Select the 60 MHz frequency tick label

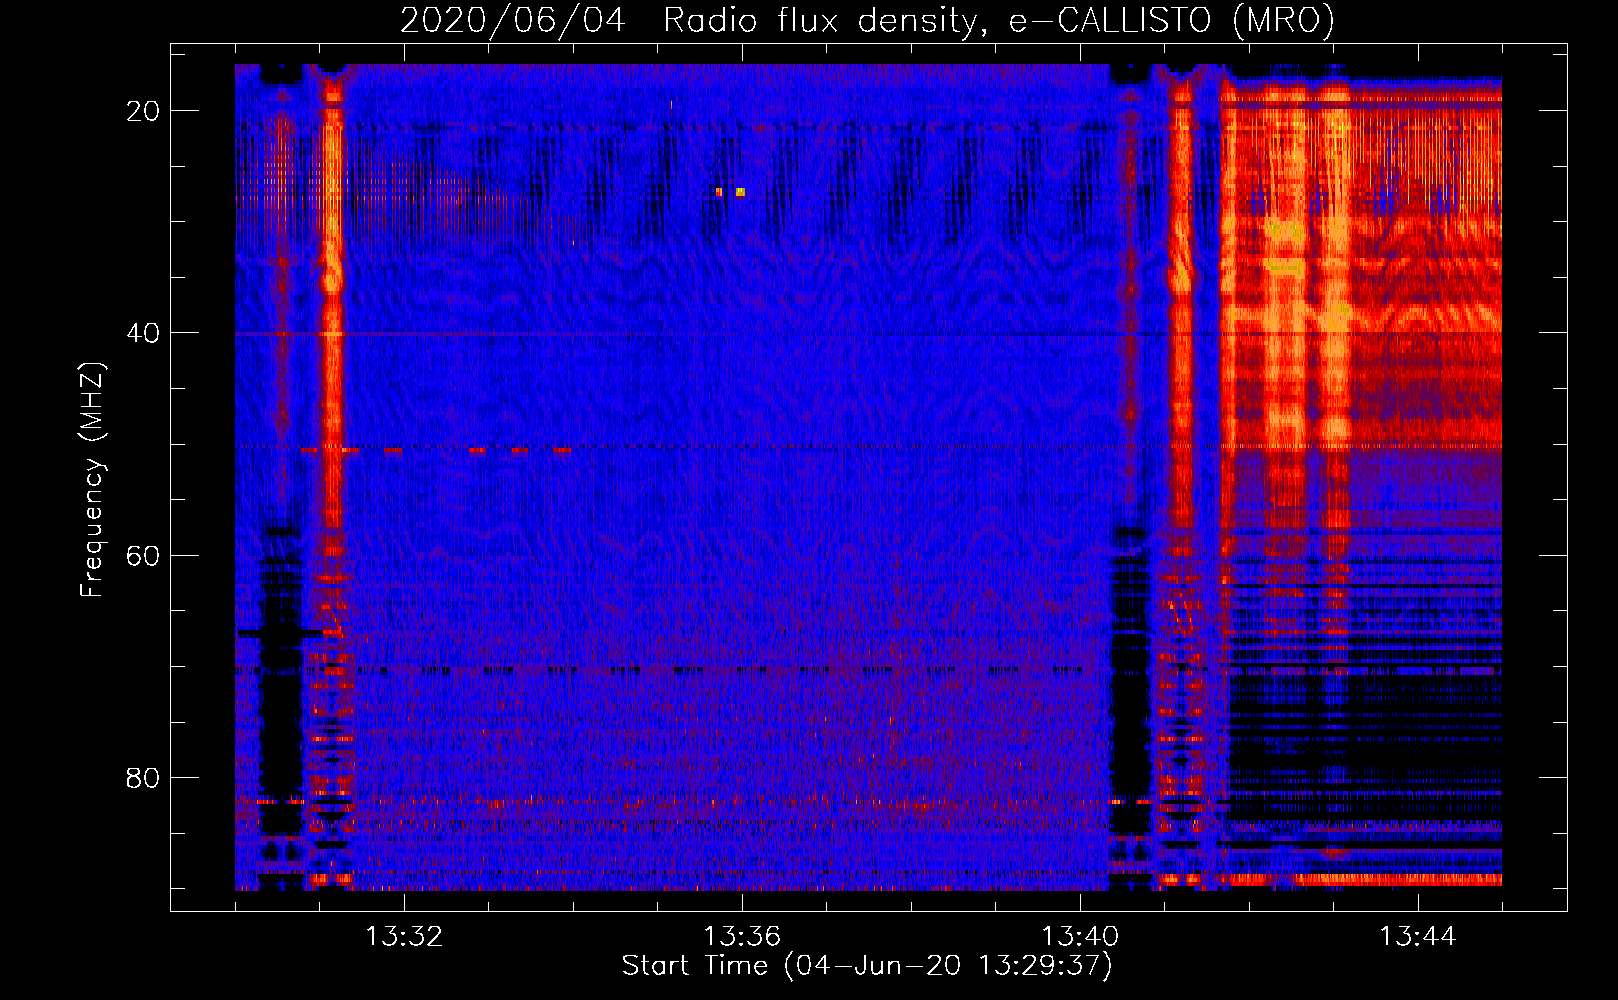[x=143, y=555]
